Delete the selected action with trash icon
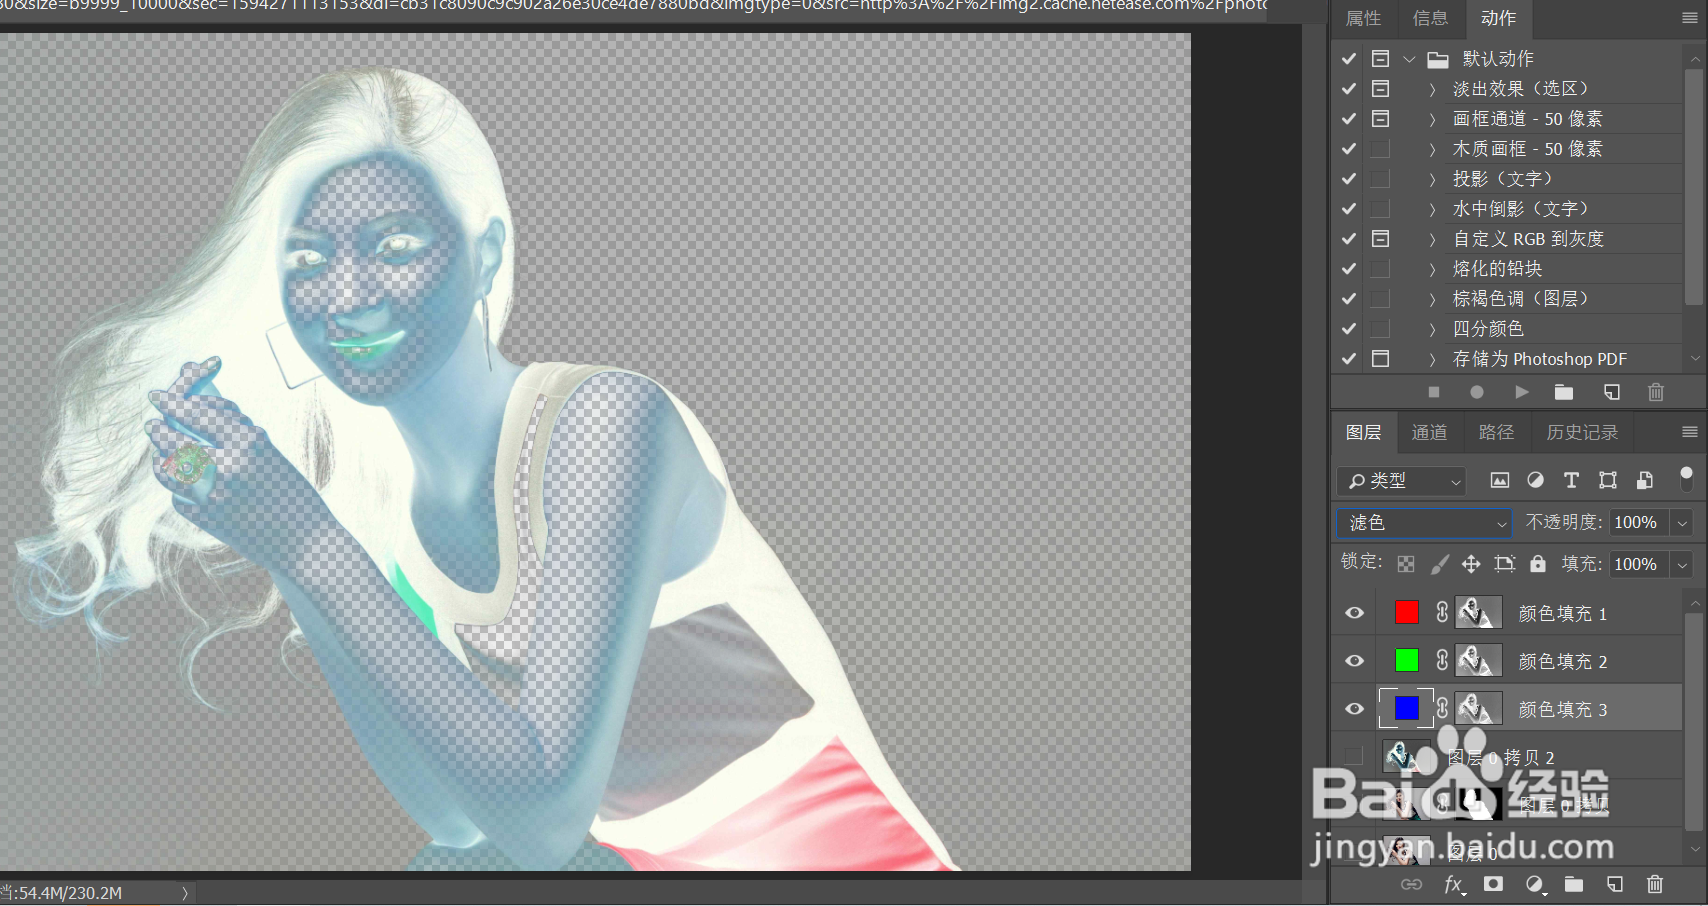Image resolution: width=1708 pixels, height=906 pixels. pos(1656,392)
